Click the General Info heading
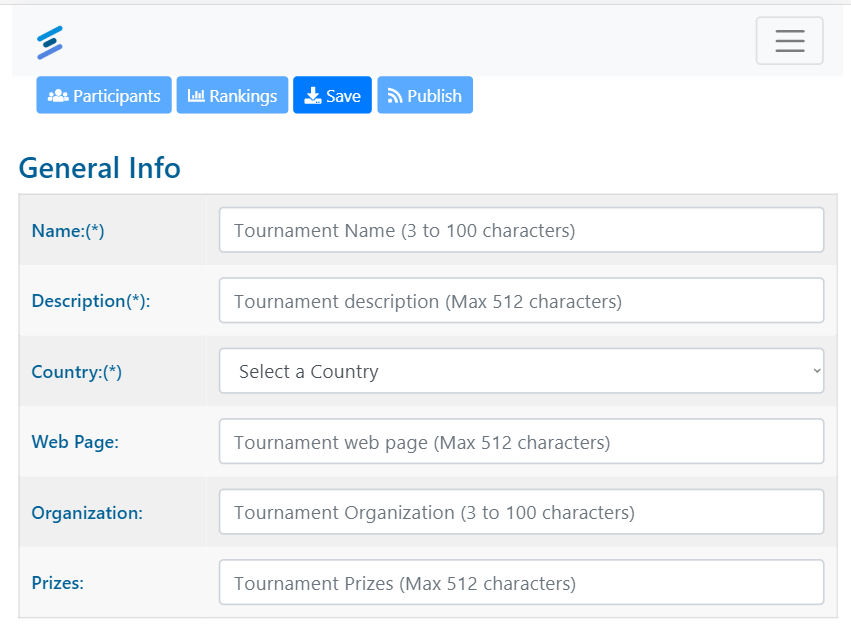Viewport: 851px width, 626px height. (x=100, y=168)
